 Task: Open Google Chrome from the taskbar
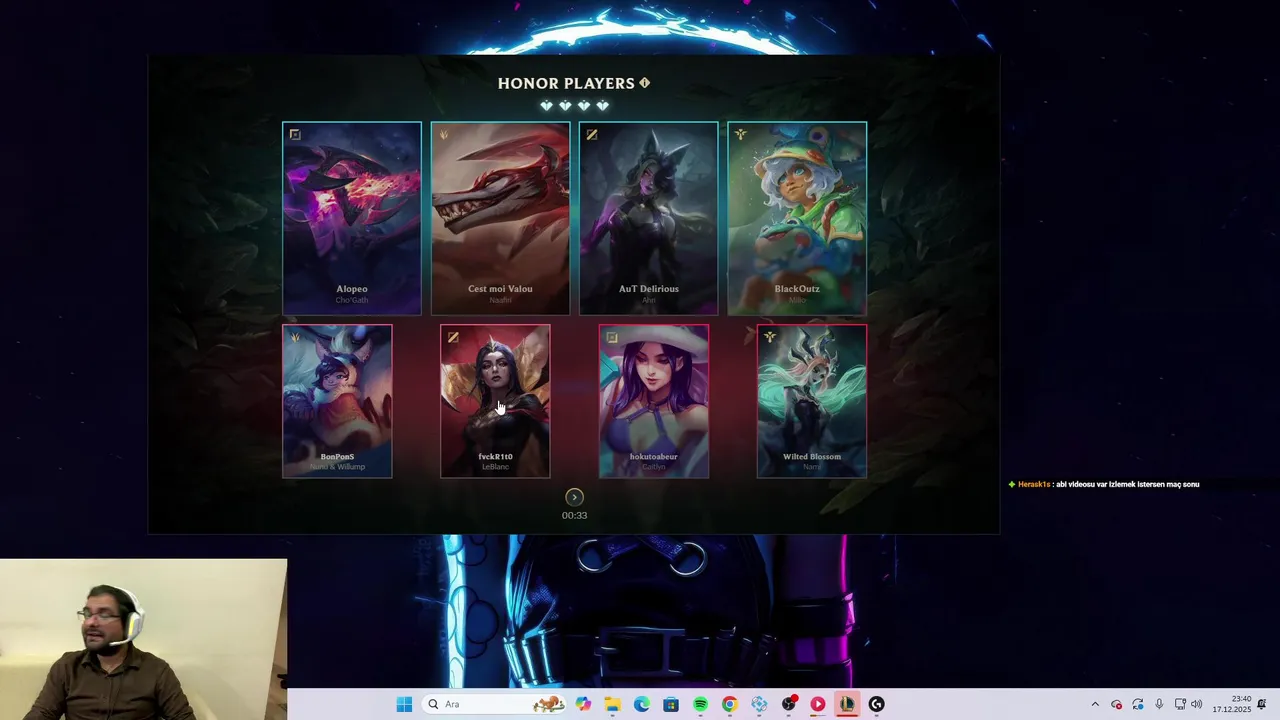(x=729, y=704)
